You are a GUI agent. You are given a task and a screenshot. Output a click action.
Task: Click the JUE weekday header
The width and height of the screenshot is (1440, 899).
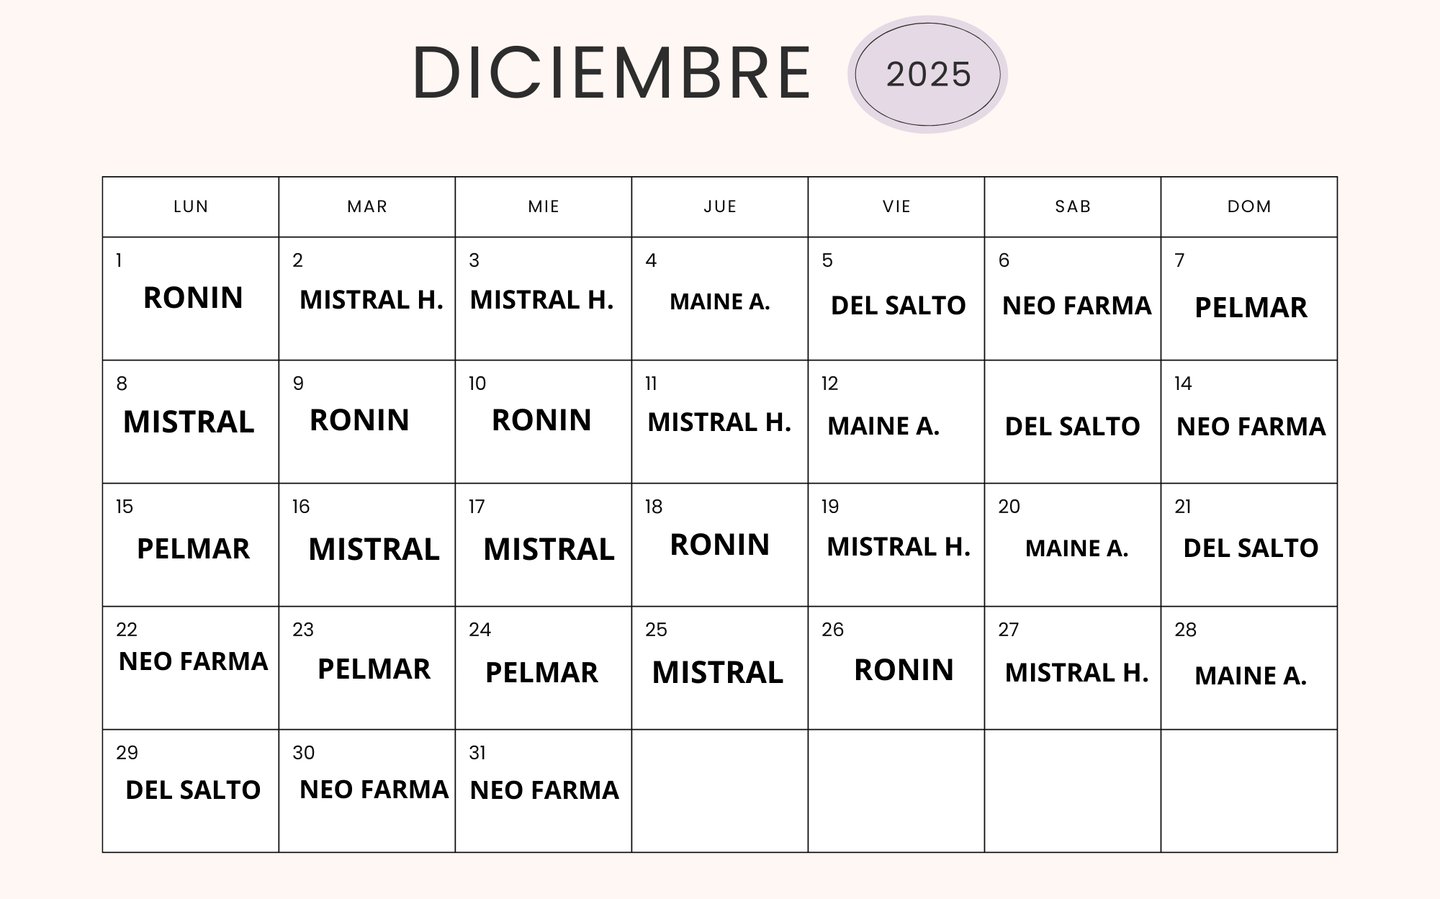click(720, 207)
